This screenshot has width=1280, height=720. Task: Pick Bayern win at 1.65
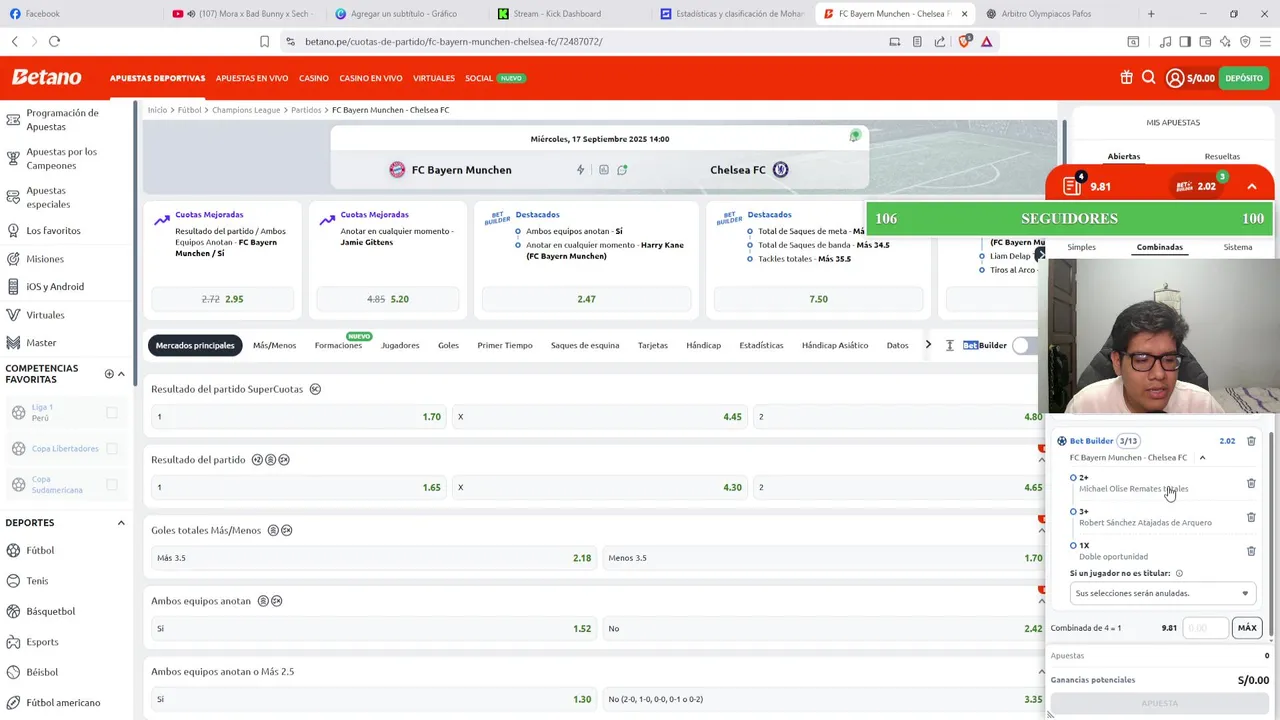tap(297, 487)
